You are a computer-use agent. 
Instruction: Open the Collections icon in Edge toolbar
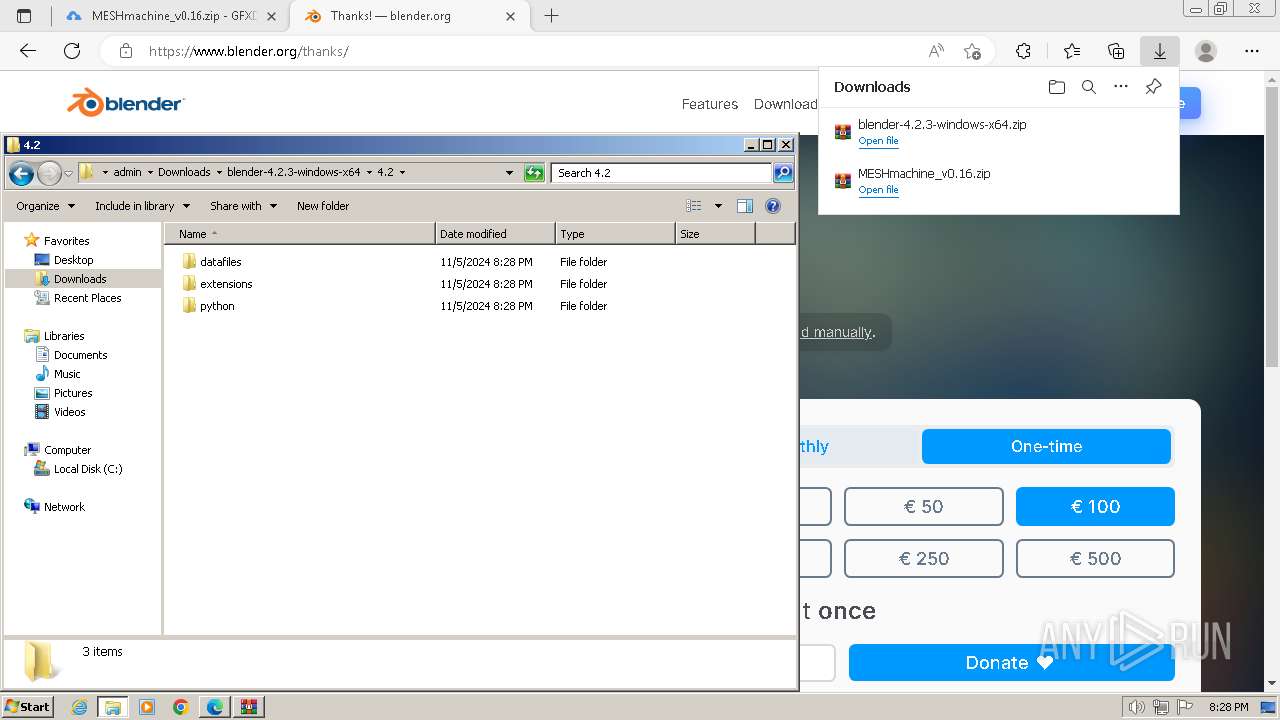tap(1116, 51)
